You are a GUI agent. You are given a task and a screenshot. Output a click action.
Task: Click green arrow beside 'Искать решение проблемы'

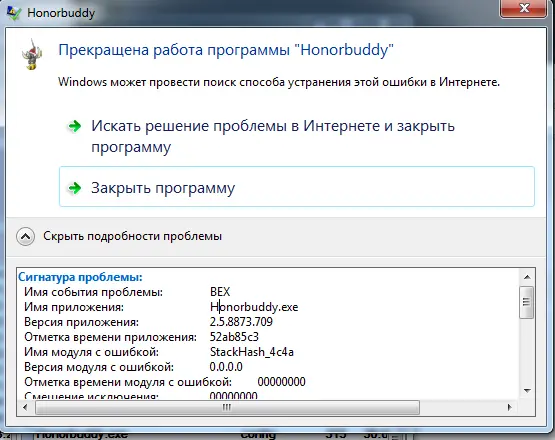[x=75, y=126]
